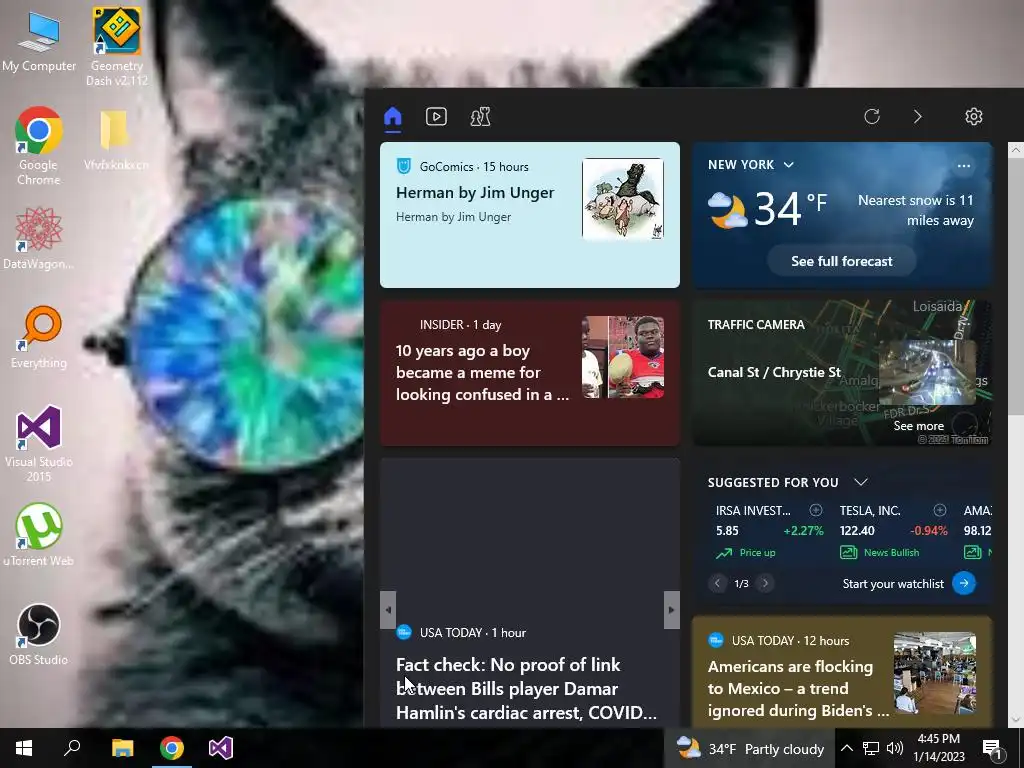Click the widgets panel scrollbar thumb

tap(1016, 286)
